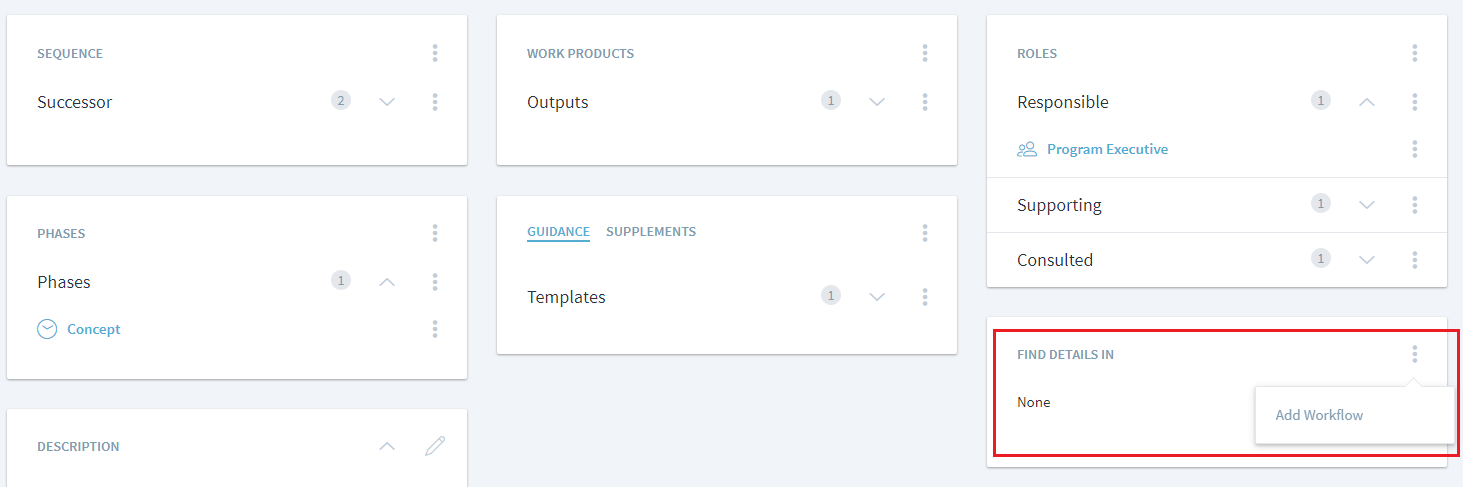Switch to the Supplements tab
Image resolution: width=1463 pixels, height=487 pixels.
[x=651, y=232]
